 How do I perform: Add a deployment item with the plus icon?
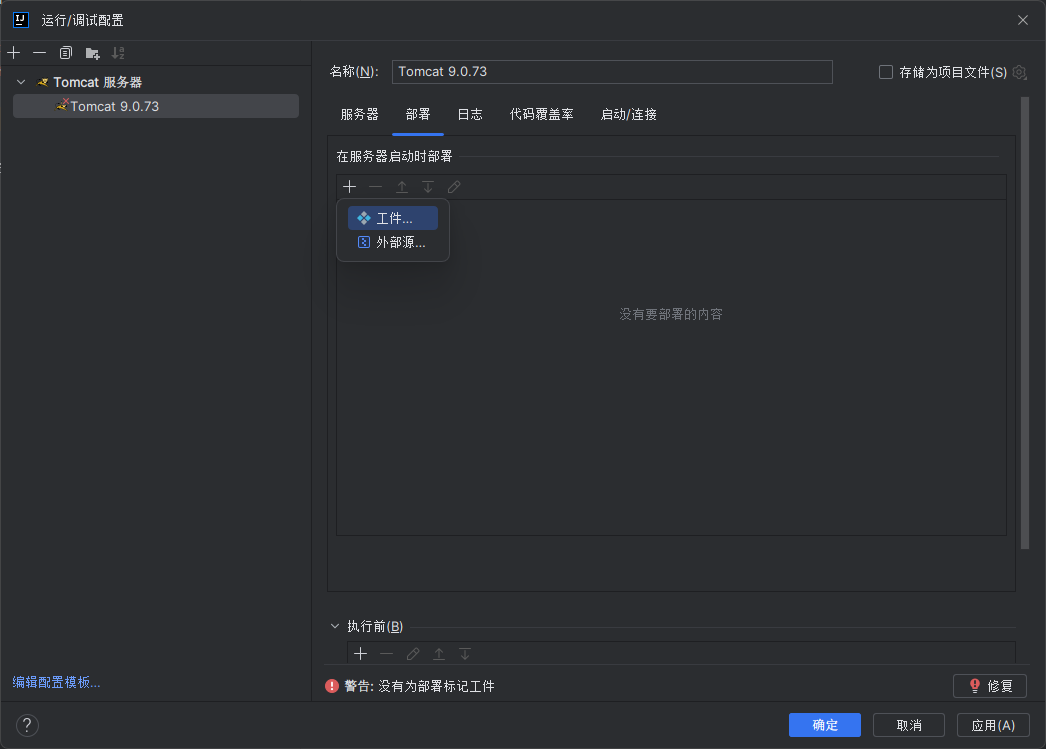tap(350, 187)
